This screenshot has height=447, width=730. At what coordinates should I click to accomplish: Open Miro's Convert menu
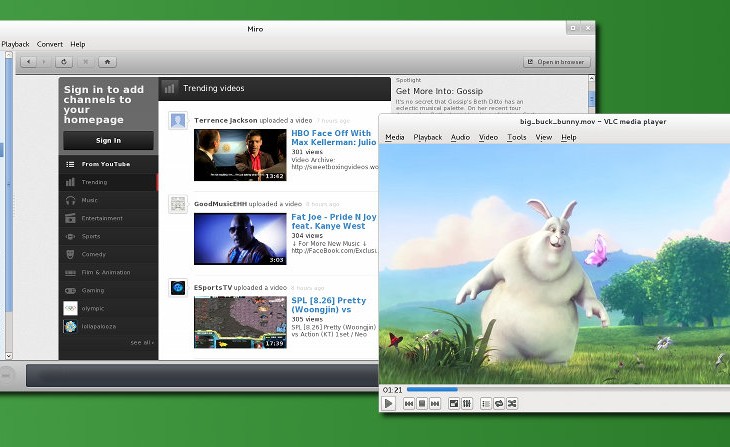pyautogui.click(x=50, y=44)
